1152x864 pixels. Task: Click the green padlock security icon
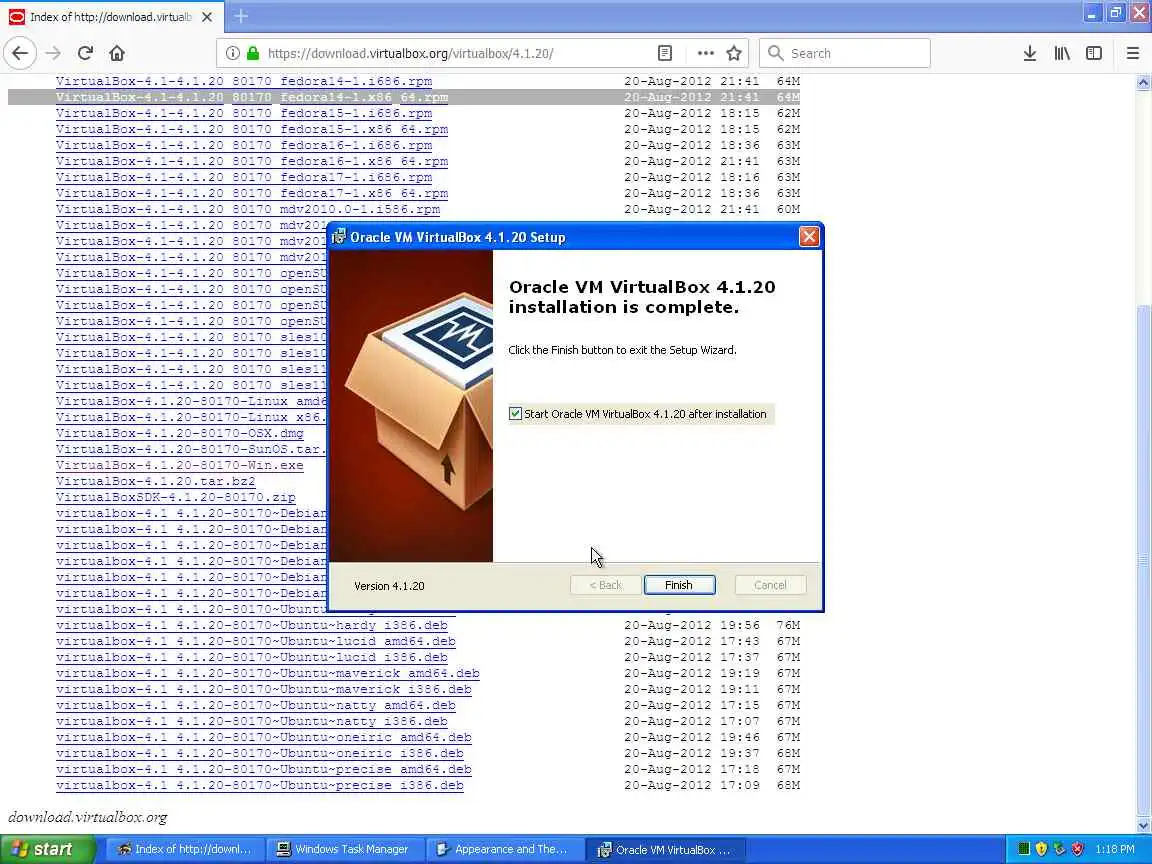[x=253, y=53]
